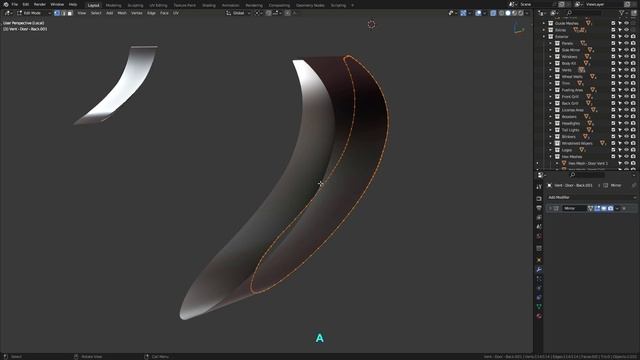The image size is (640, 360).
Task: Toggle Mirror modifier render display
Action: pos(610,208)
